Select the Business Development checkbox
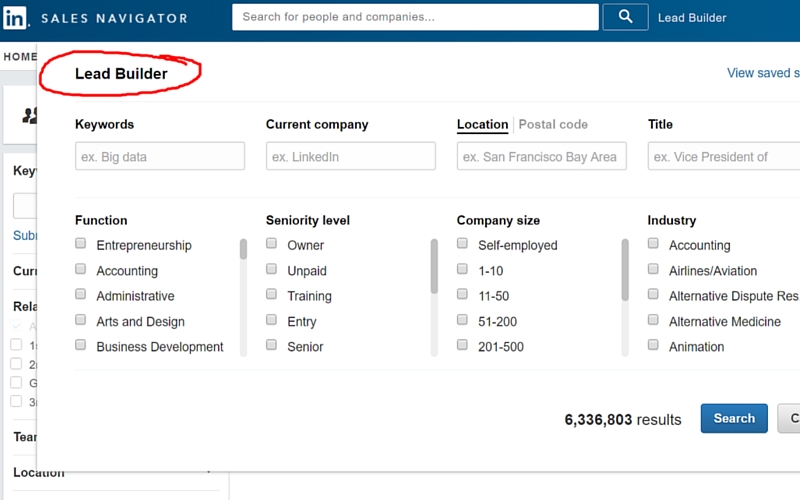This screenshot has width=800, height=500. click(81, 345)
